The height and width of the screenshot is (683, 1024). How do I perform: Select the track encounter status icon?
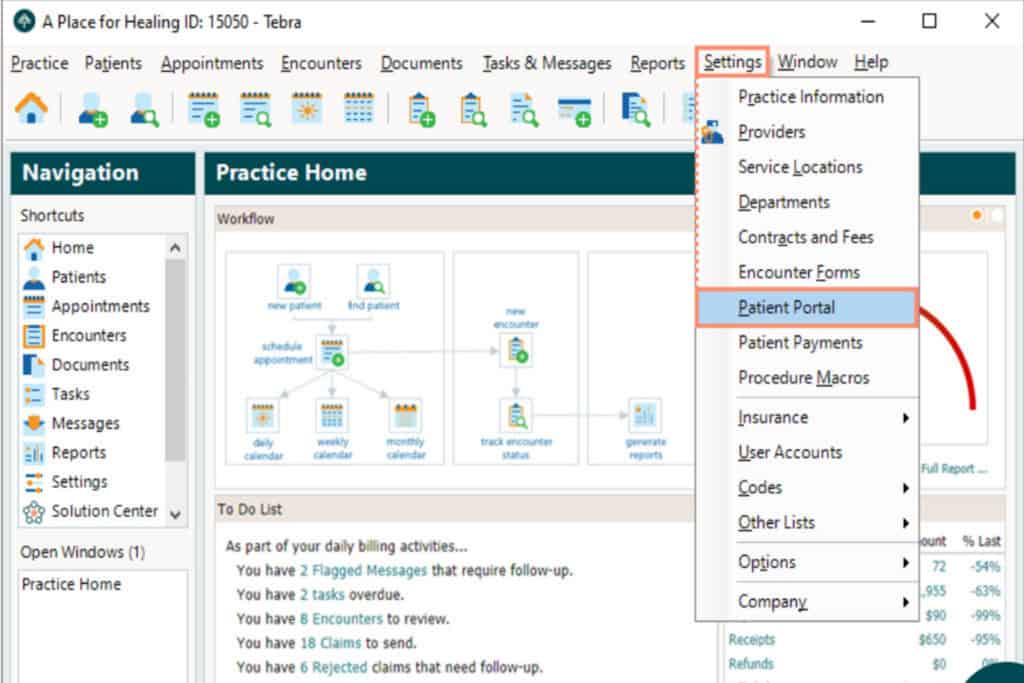(516, 413)
